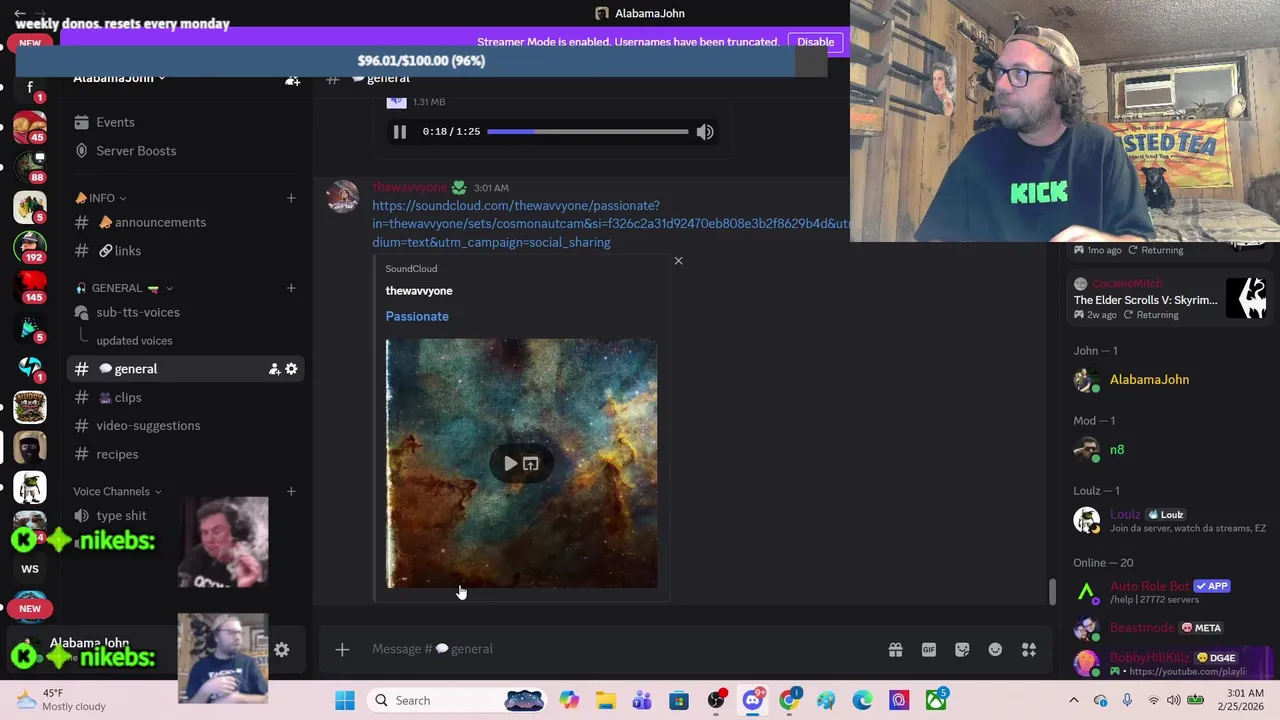Open the links channel
Image resolution: width=1280 pixels, height=720 pixels.
128,251
